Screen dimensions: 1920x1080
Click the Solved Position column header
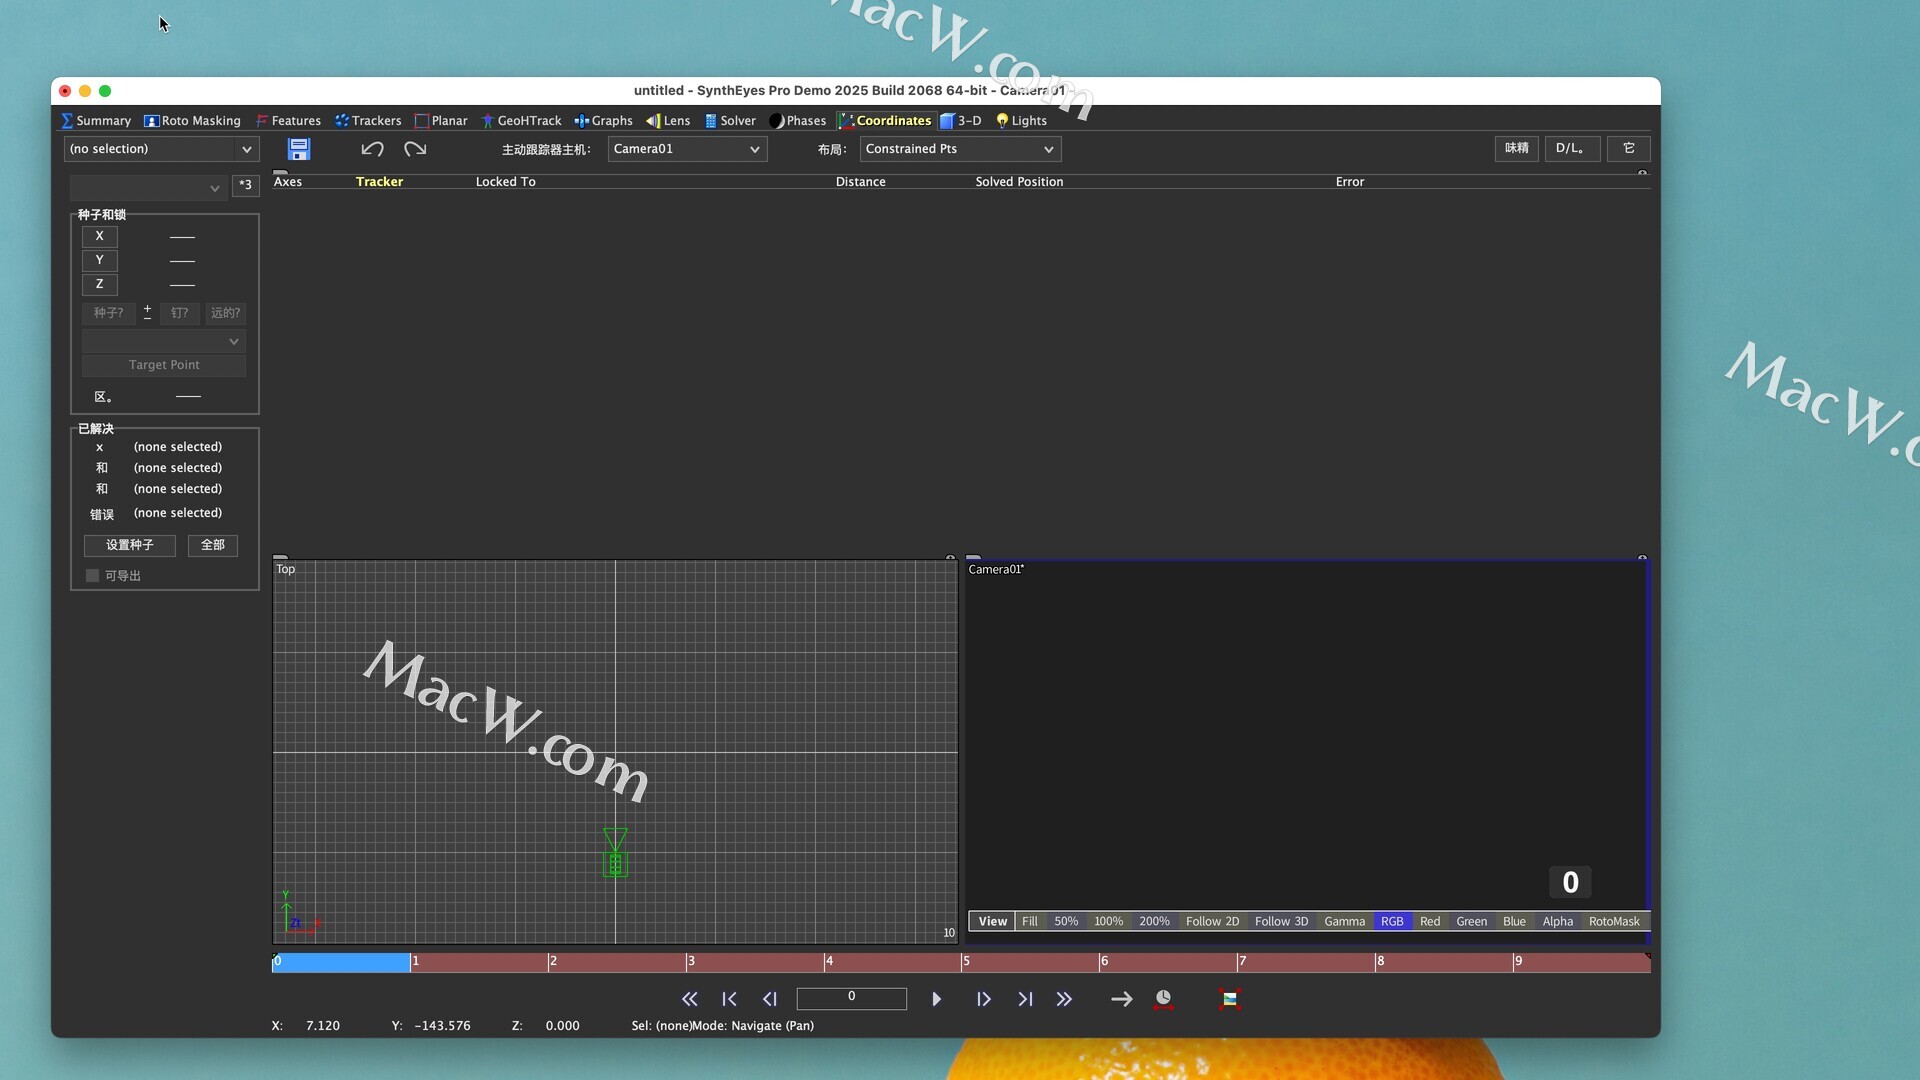coord(1019,182)
